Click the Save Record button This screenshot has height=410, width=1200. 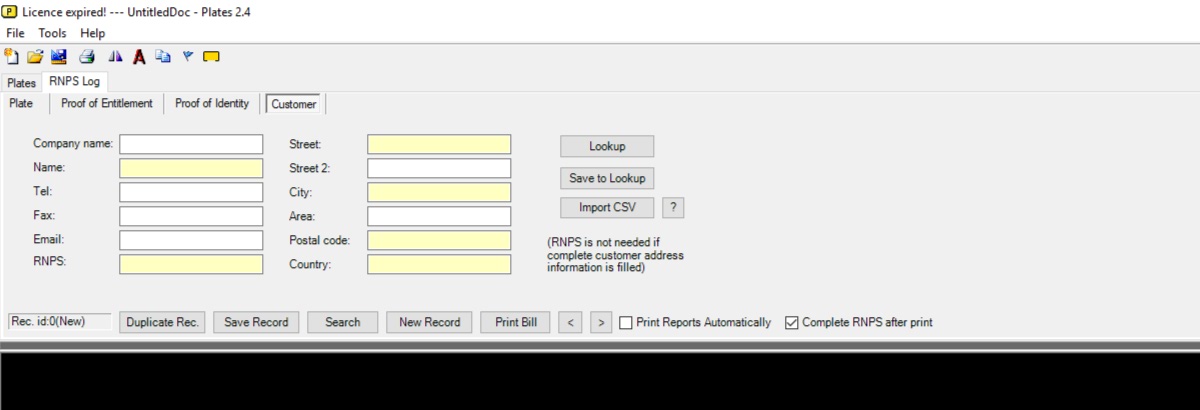pyautogui.click(x=256, y=322)
